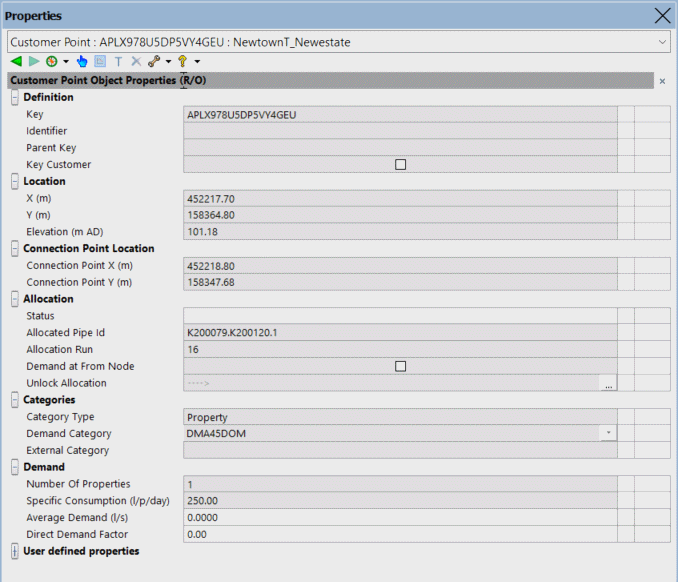Collapse the Allocation section
678x582 pixels.
15,299
